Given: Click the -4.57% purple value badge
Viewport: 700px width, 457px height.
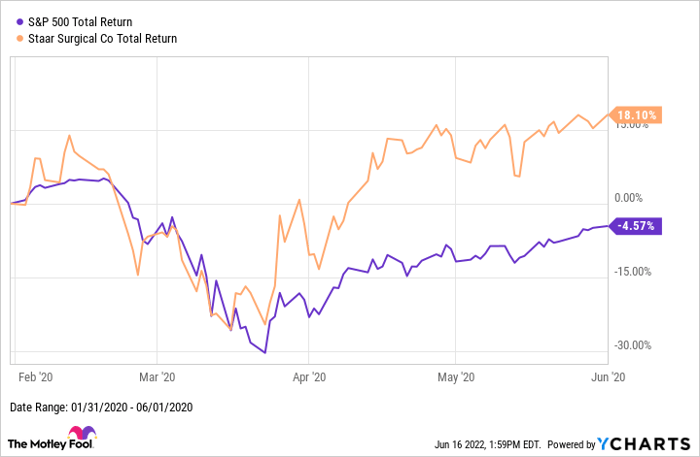Looking at the screenshot, I should pos(634,227).
